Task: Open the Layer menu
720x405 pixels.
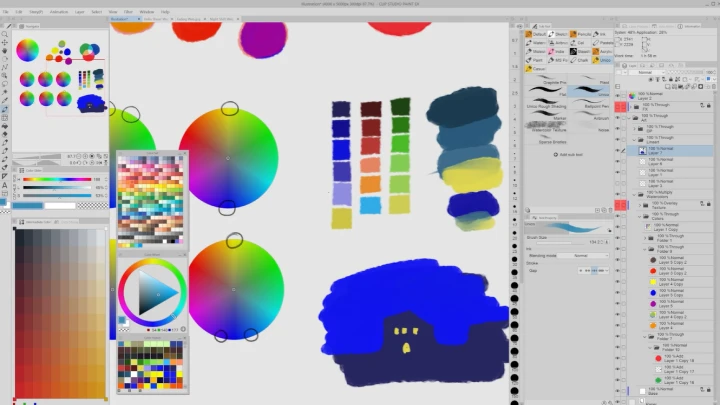Action: pyautogui.click(x=79, y=11)
